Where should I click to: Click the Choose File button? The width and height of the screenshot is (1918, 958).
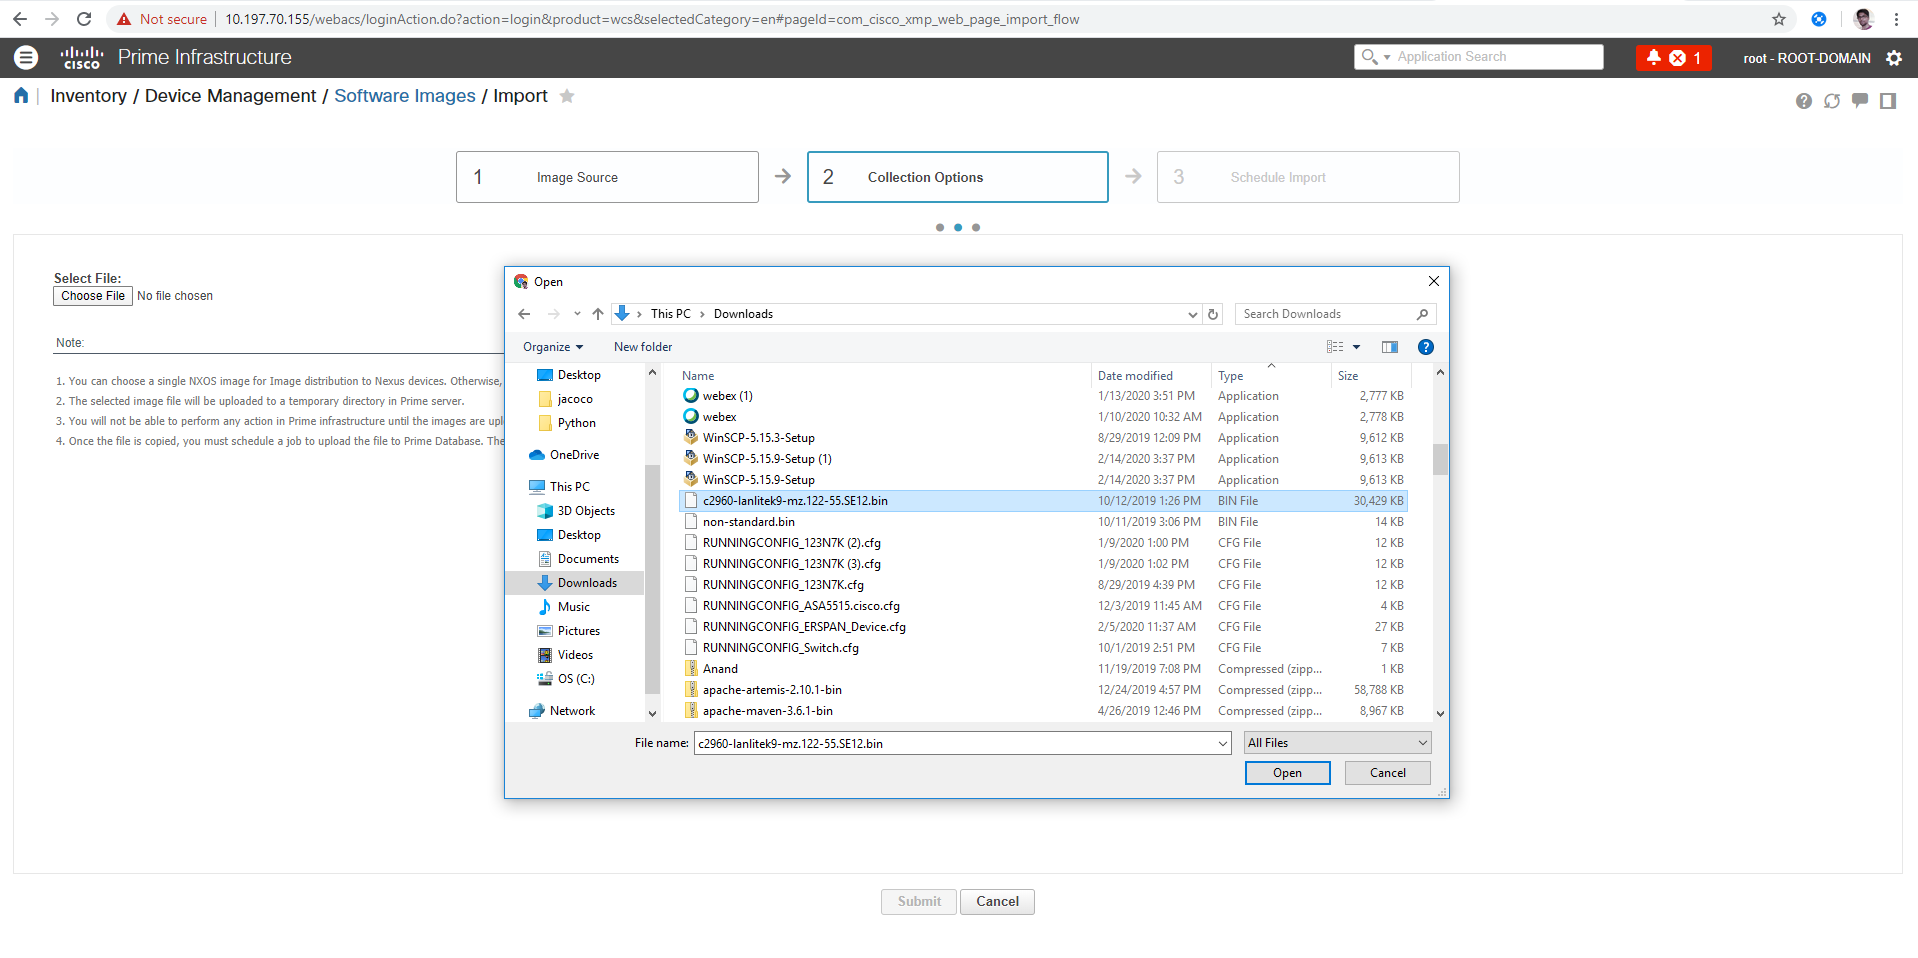coord(93,296)
